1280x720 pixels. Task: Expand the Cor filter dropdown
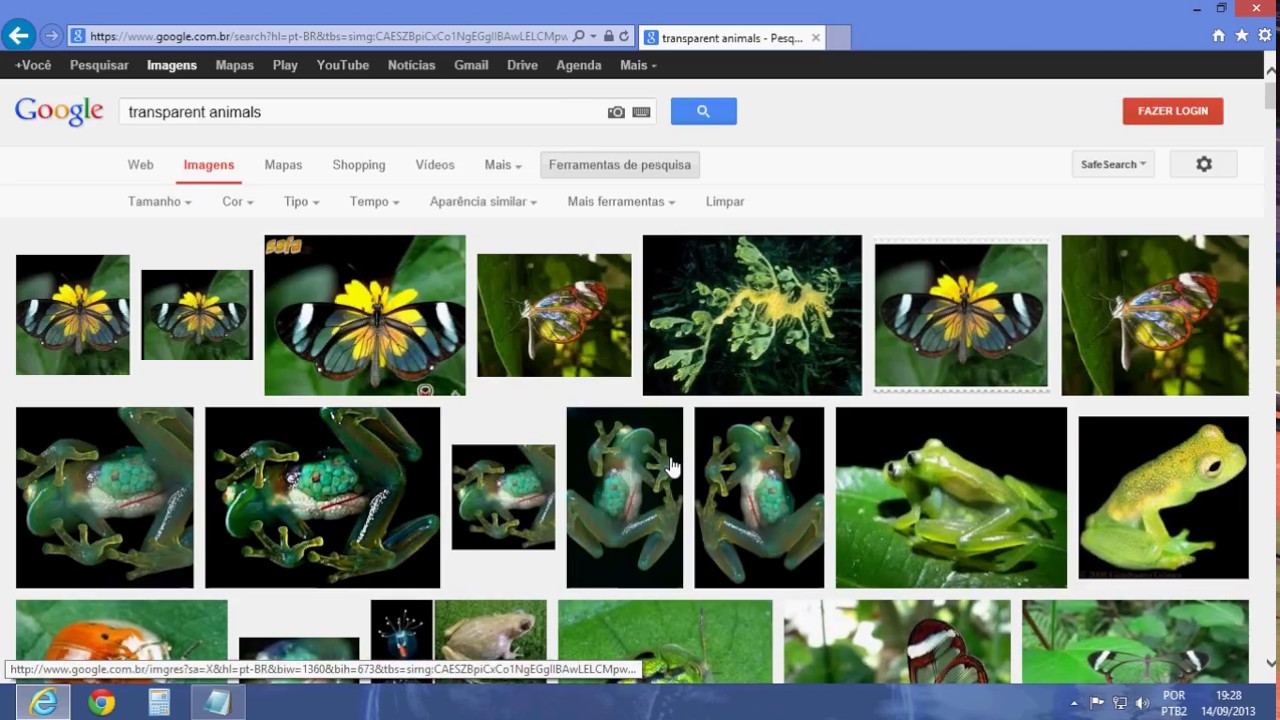[238, 201]
